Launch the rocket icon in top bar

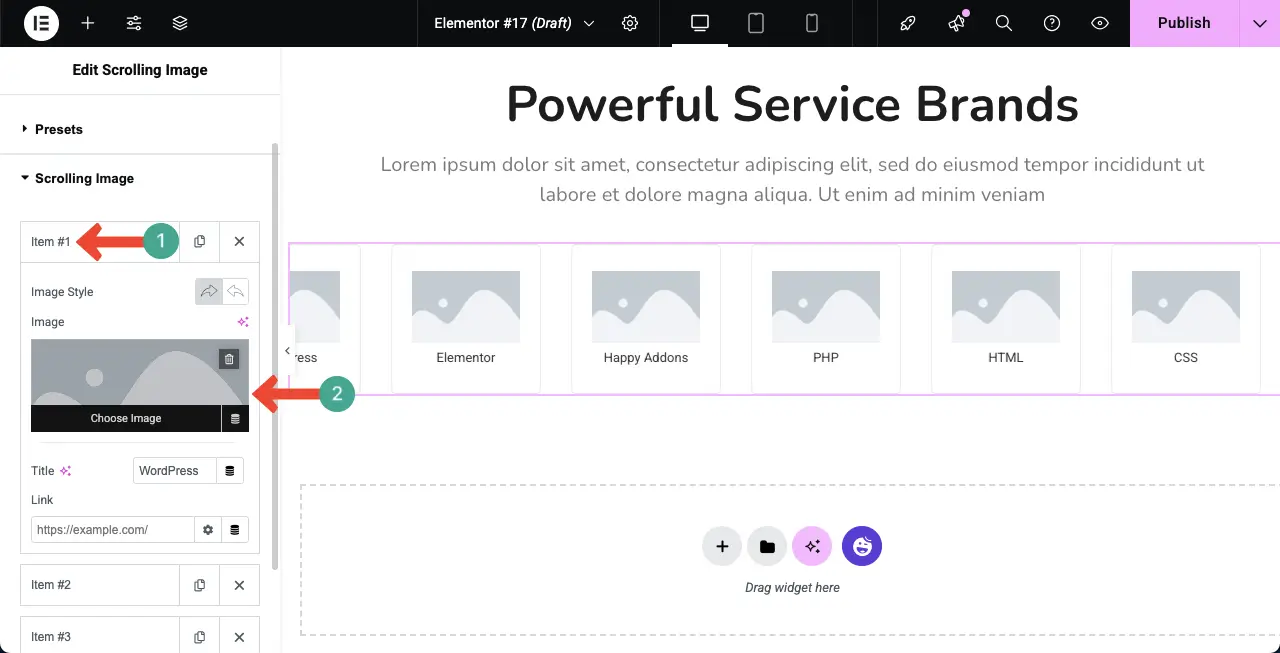tap(908, 23)
